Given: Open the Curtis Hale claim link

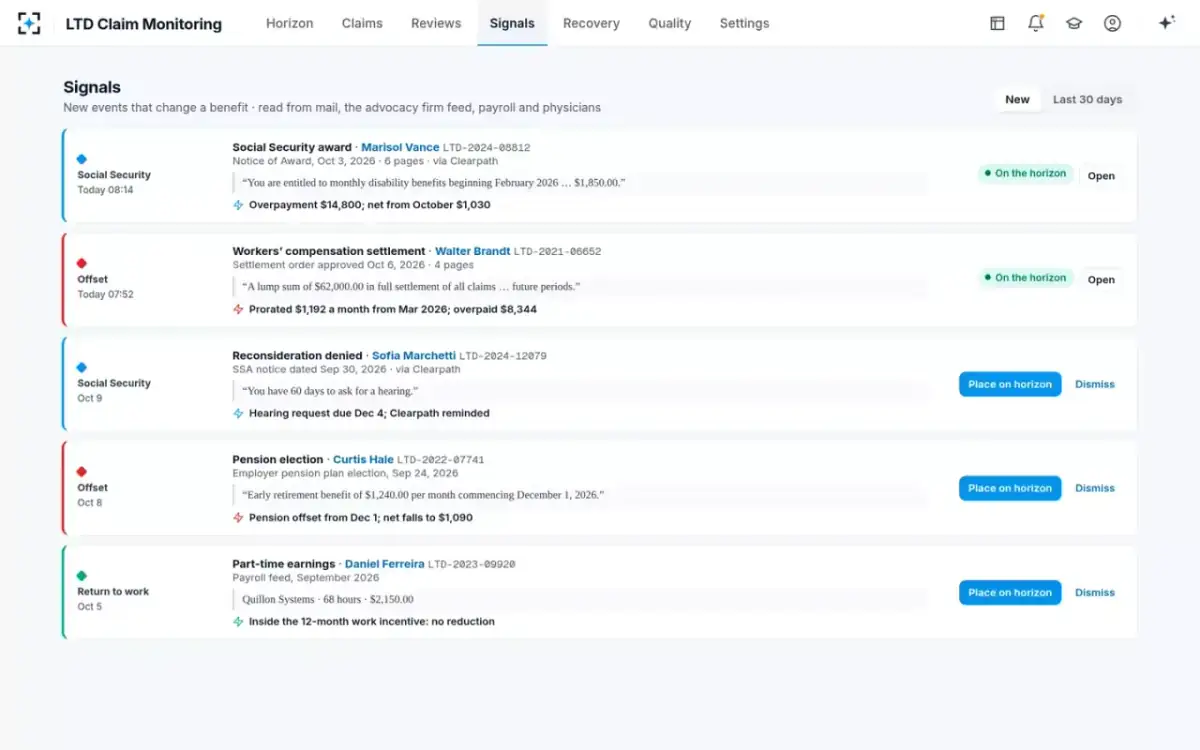Looking at the screenshot, I should (x=363, y=459).
